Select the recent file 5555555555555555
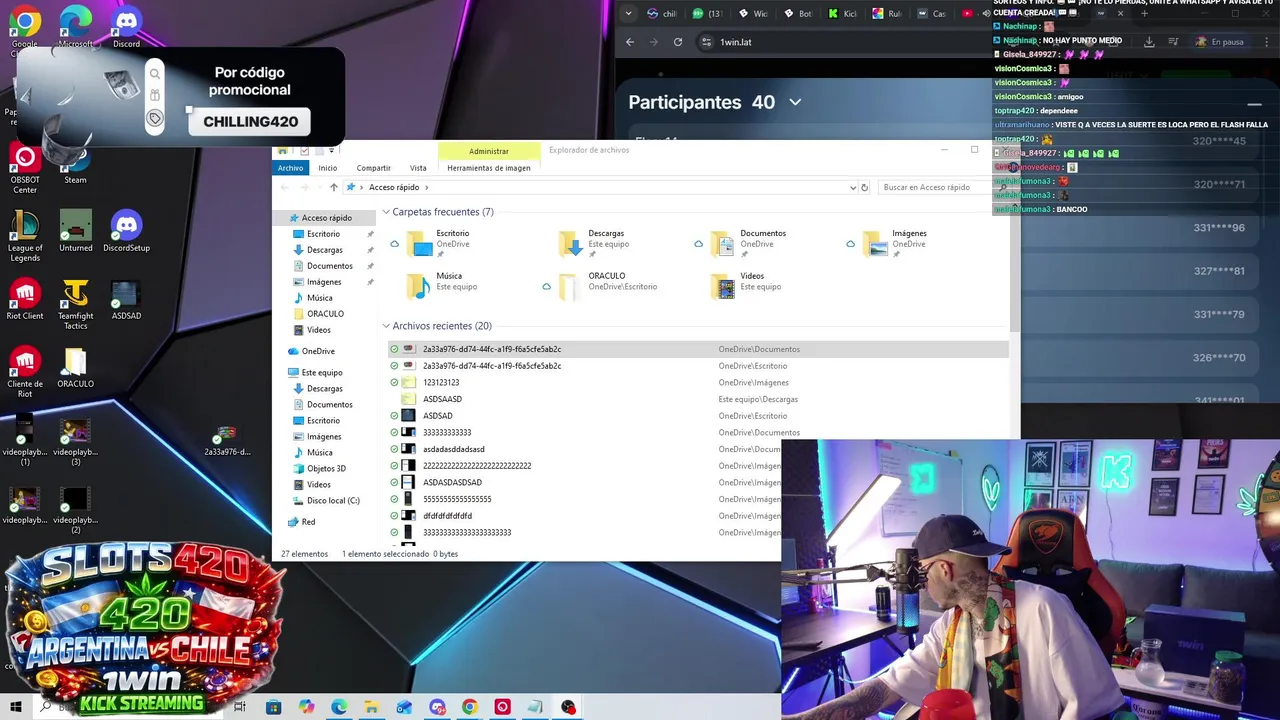This screenshot has height=720, width=1280. pos(585,499)
